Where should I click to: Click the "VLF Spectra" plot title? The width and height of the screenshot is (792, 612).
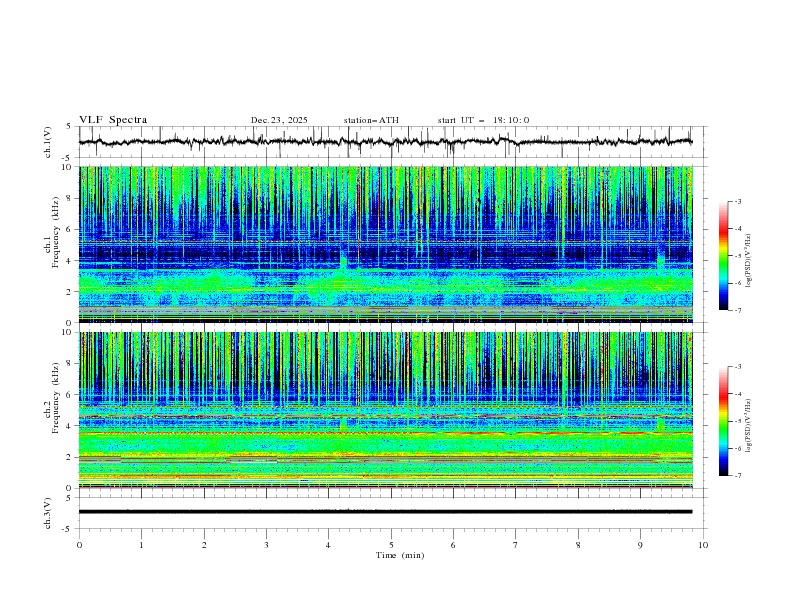(x=113, y=120)
